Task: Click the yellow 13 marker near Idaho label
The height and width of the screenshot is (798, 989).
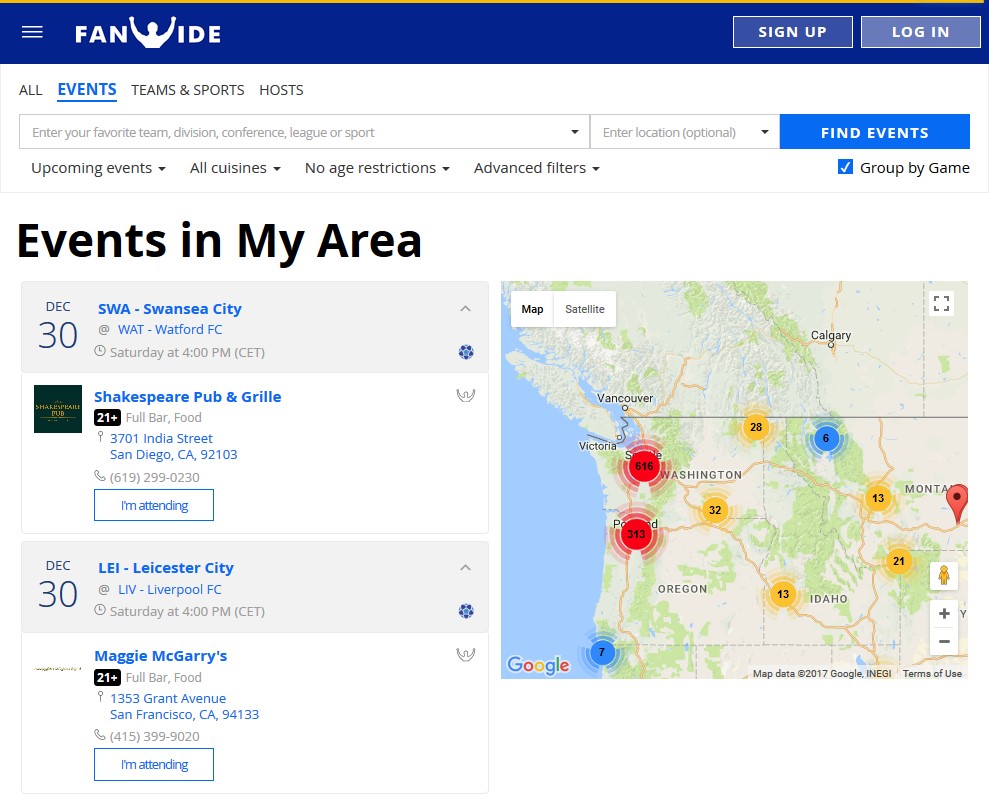Action: pyautogui.click(x=783, y=594)
